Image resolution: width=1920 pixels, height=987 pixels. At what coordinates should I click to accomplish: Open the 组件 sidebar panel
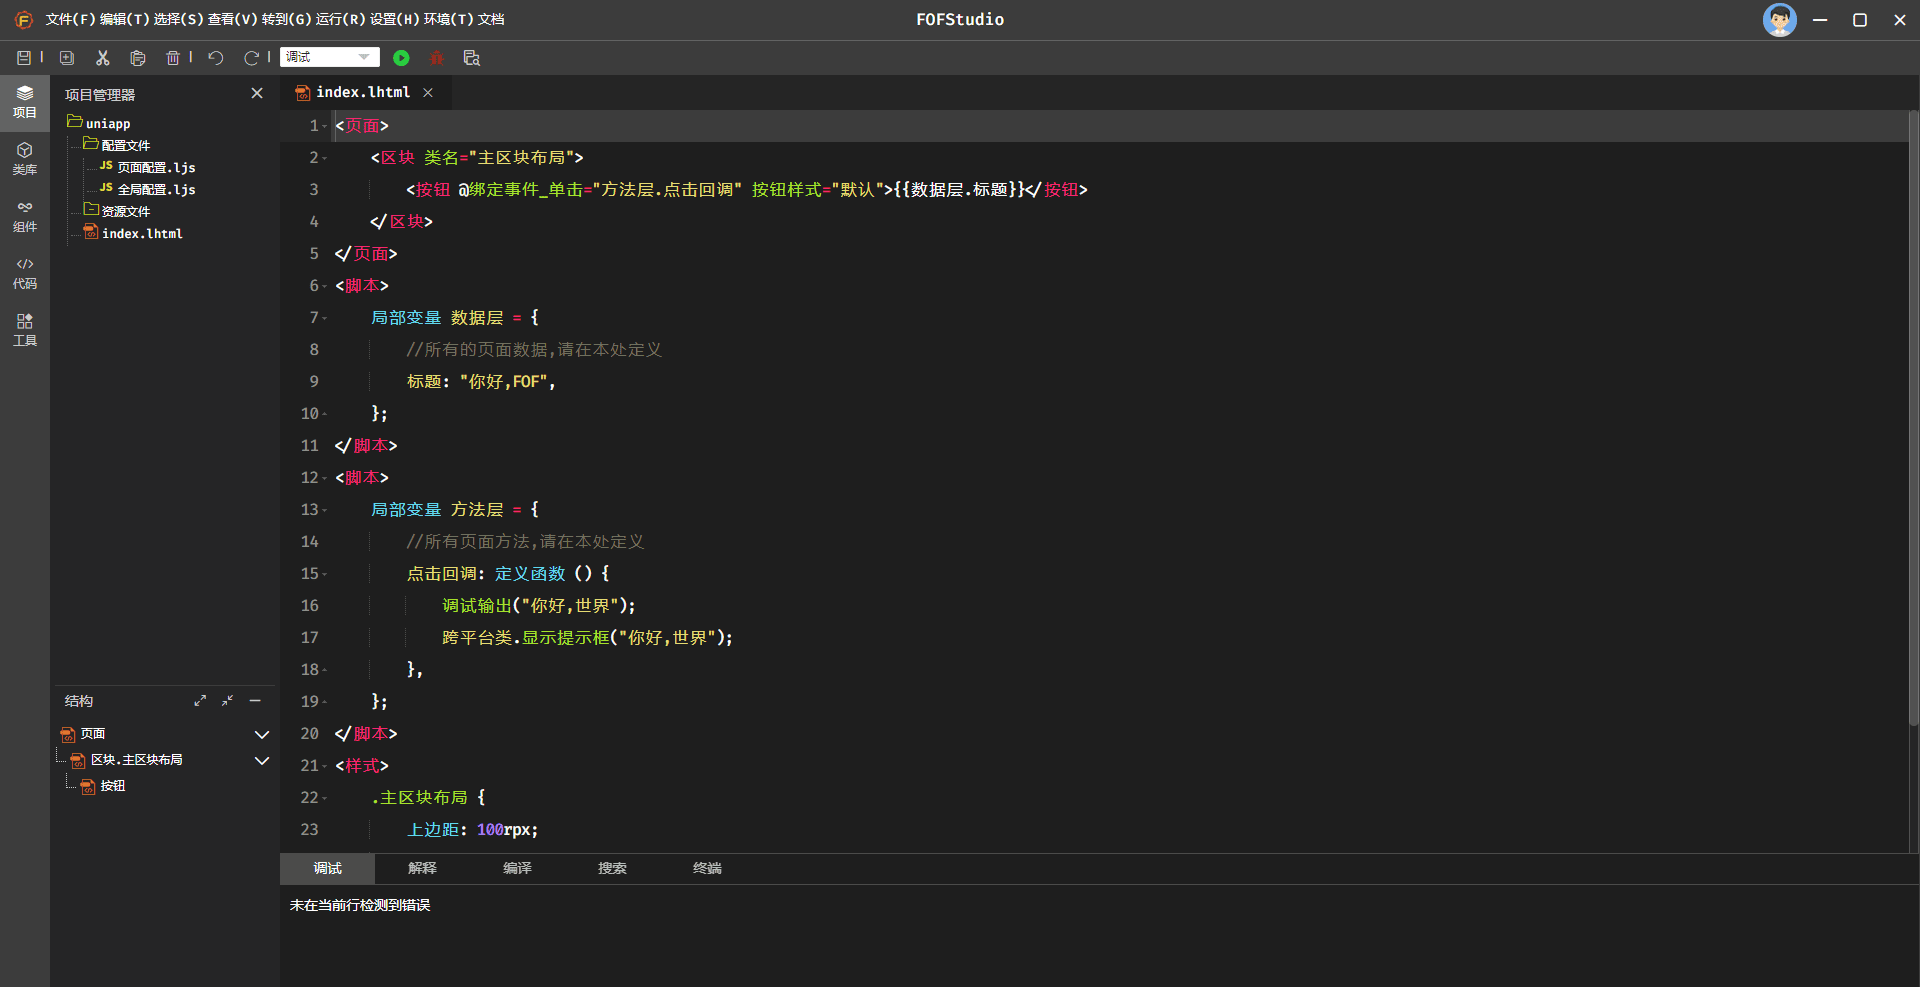click(25, 216)
